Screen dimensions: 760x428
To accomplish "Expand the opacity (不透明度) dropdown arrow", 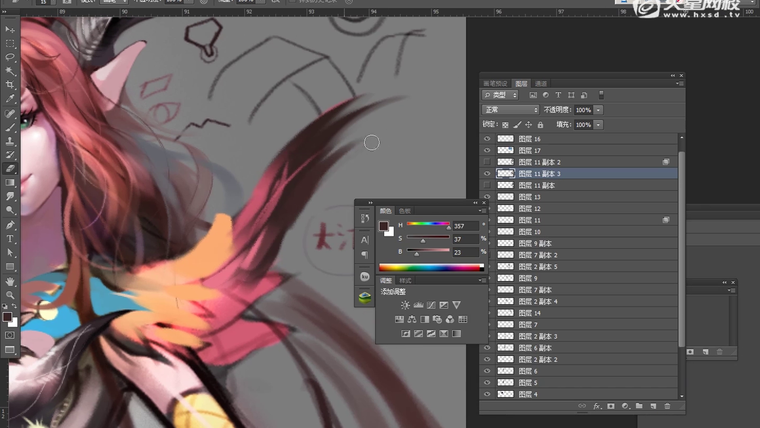I will (x=598, y=109).
